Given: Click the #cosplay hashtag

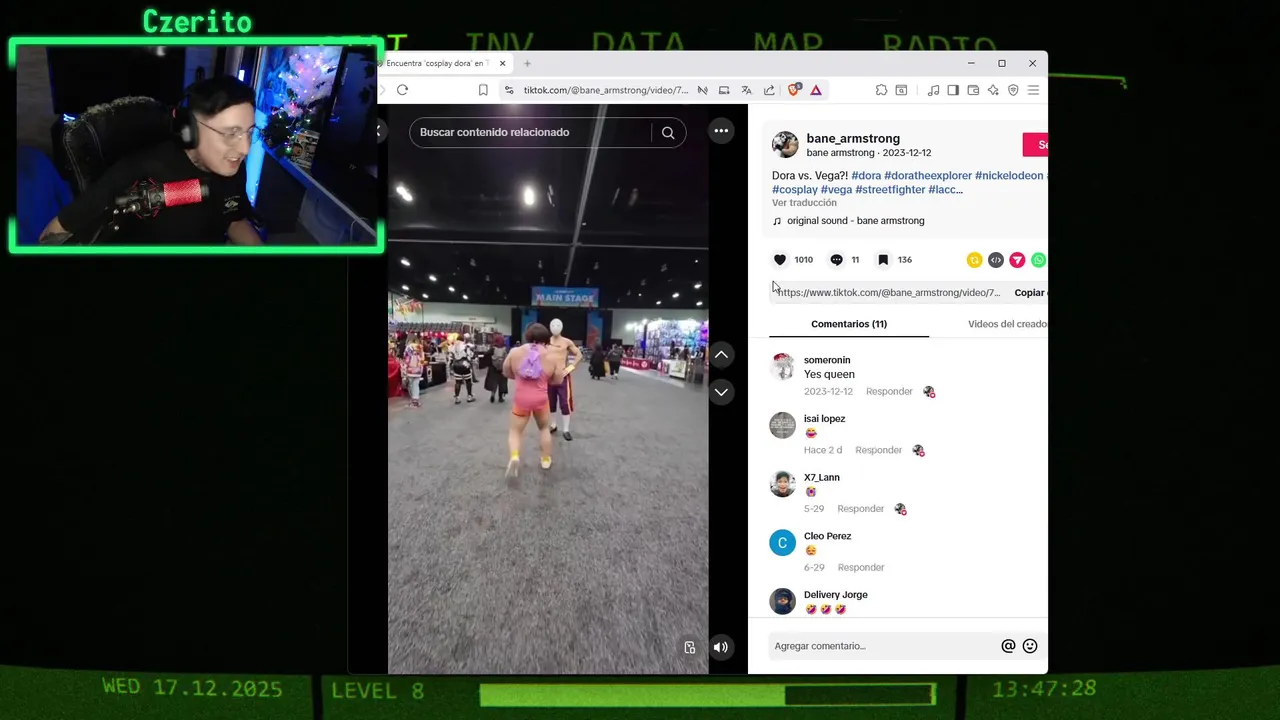Looking at the screenshot, I should coord(795,189).
